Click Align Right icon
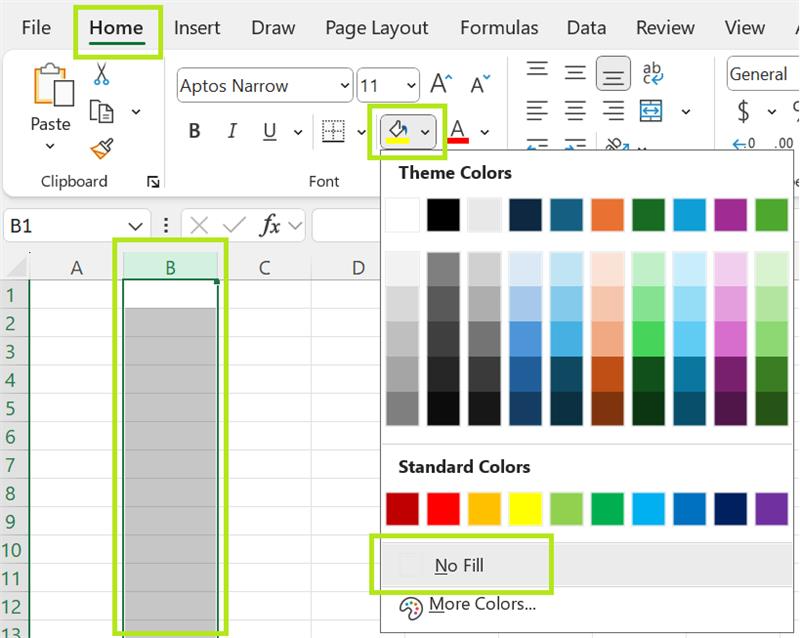The height and width of the screenshot is (638, 800). click(x=613, y=110)
